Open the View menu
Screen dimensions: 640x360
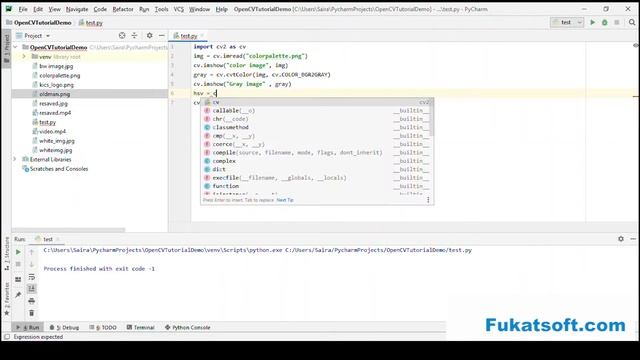pyautogui.click(x=54, y=9)
